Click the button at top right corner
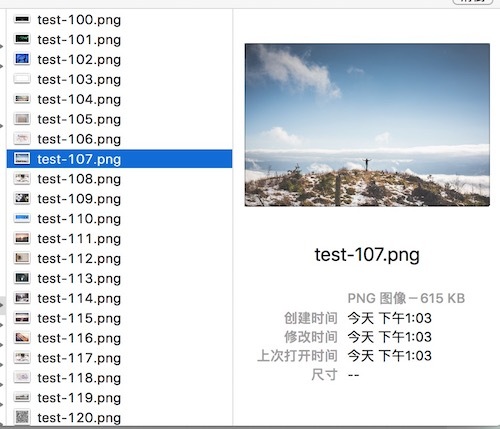 [x=473, y=2]
